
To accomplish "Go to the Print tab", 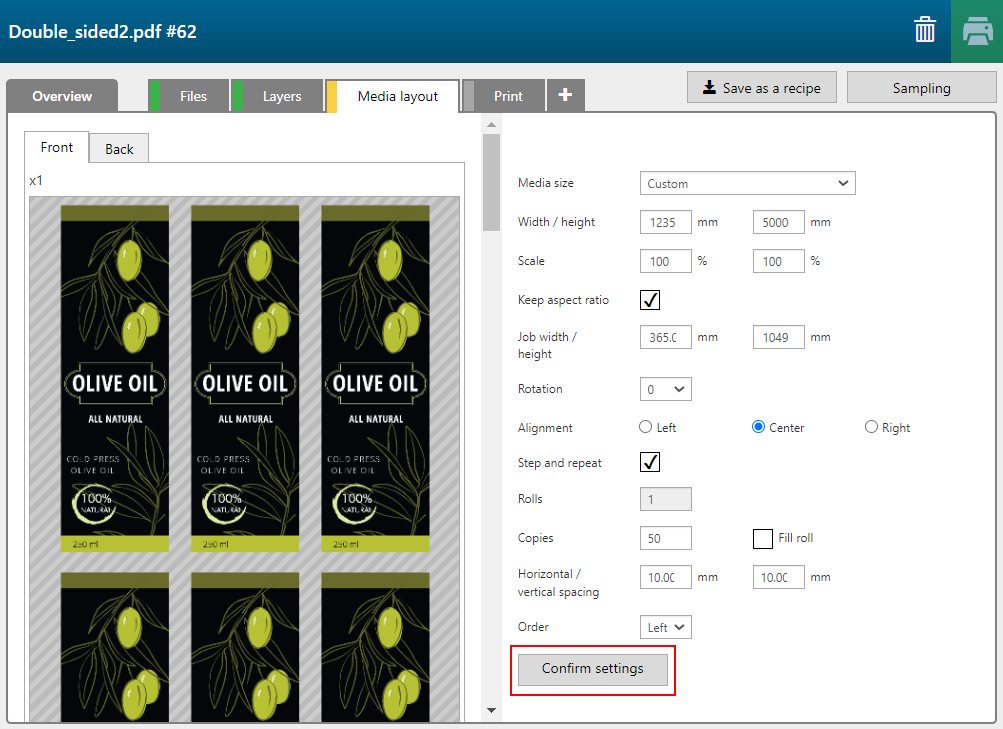I will click(508, 96).
